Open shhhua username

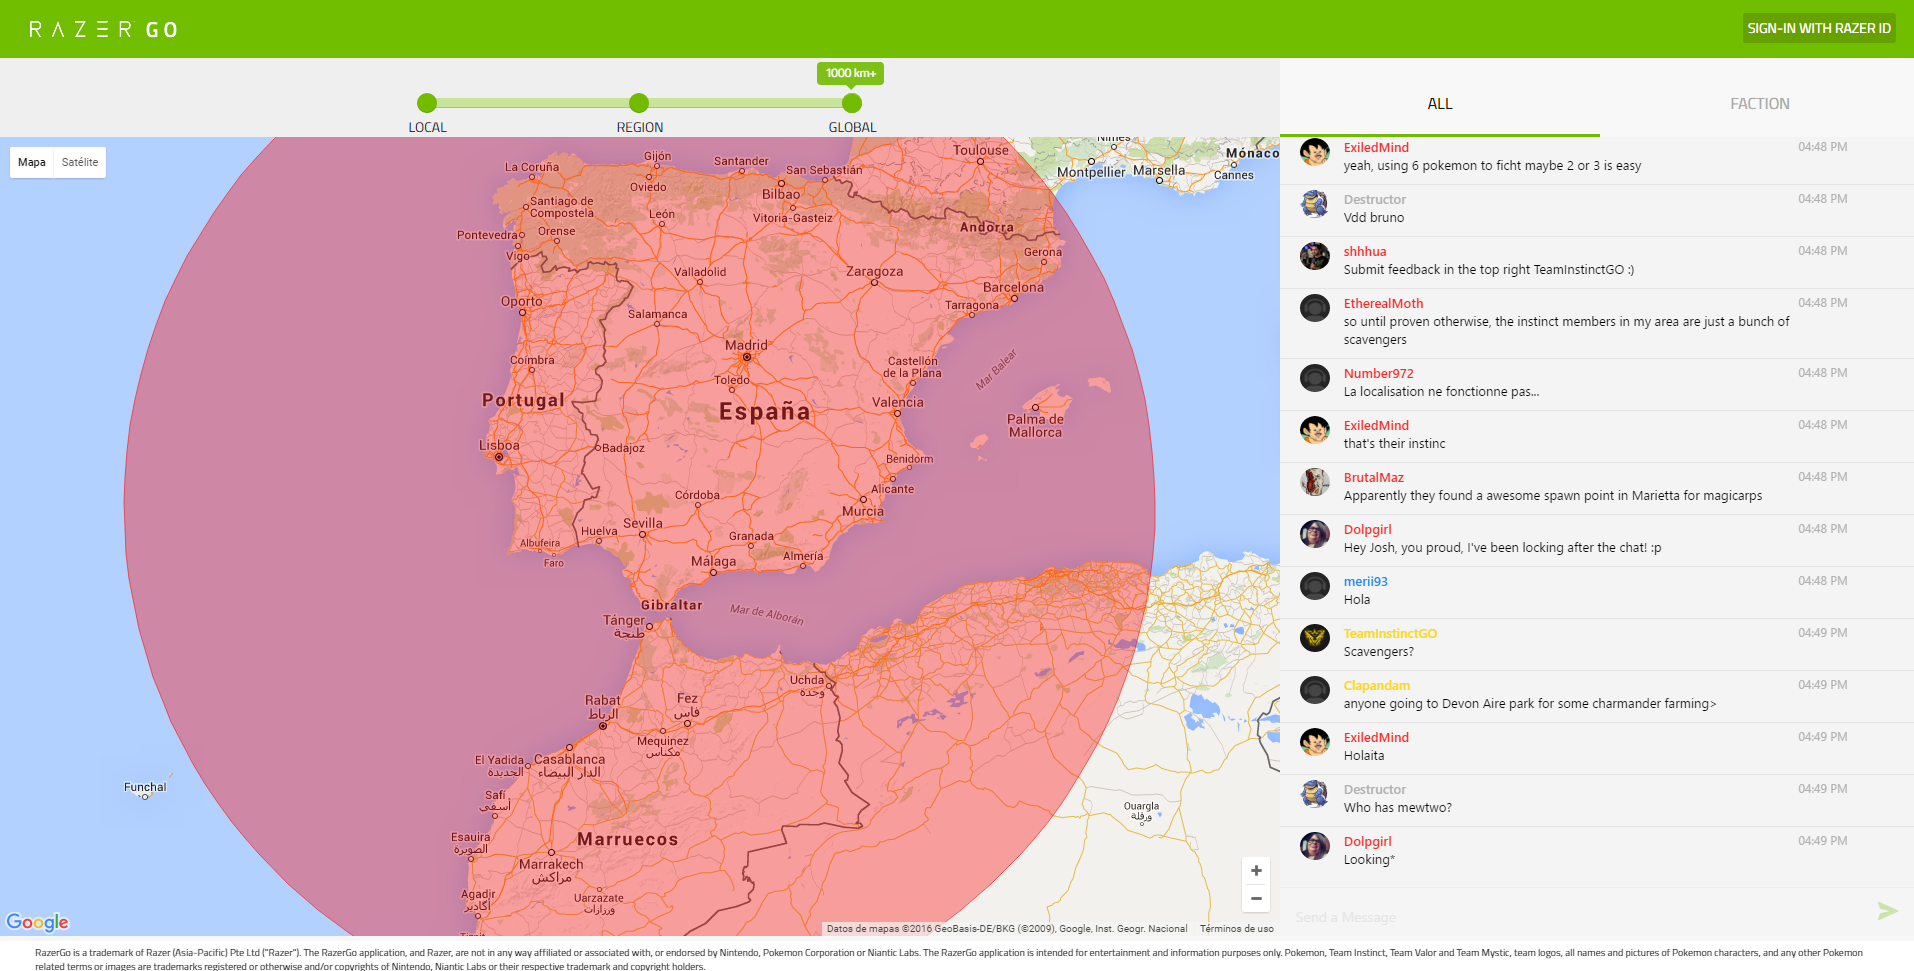pos(1365,251)
